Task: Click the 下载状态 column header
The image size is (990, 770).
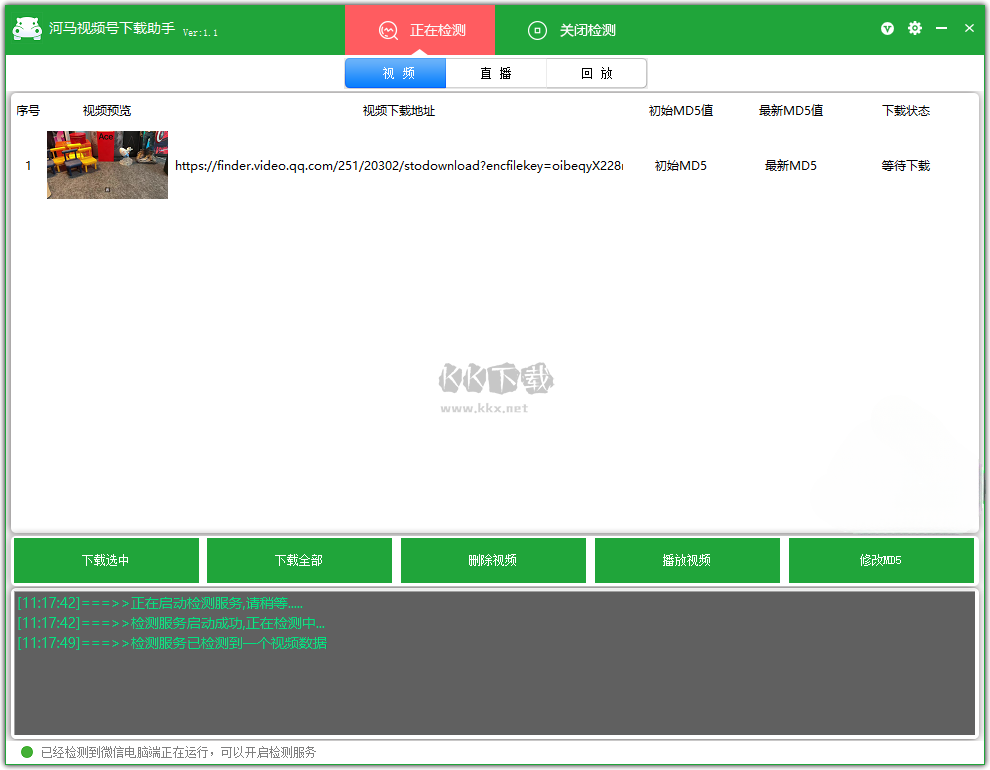Action: click(905, 111)
